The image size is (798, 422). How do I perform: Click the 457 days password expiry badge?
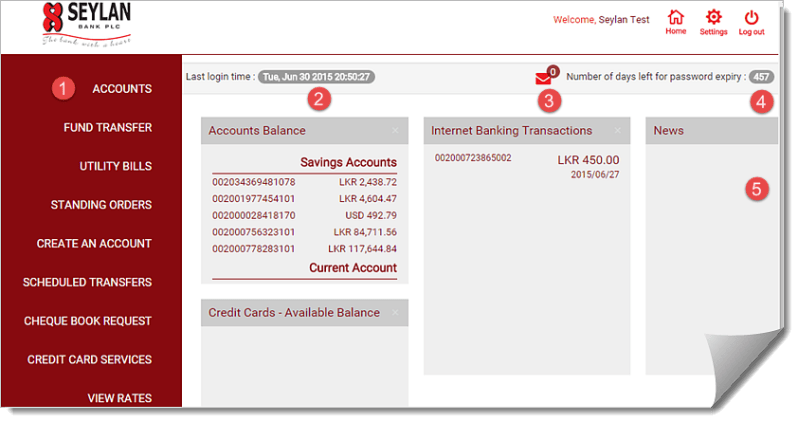pos(761,77)
